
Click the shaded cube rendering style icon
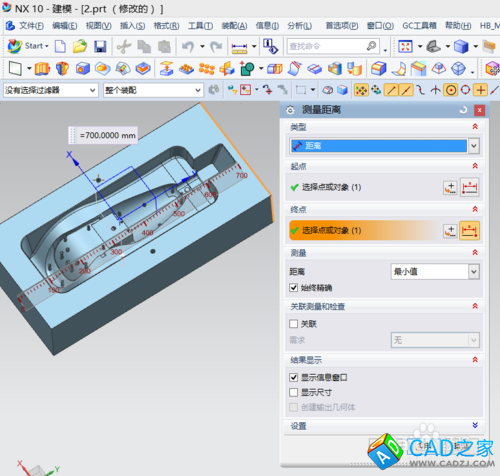(x=461, y=46)
